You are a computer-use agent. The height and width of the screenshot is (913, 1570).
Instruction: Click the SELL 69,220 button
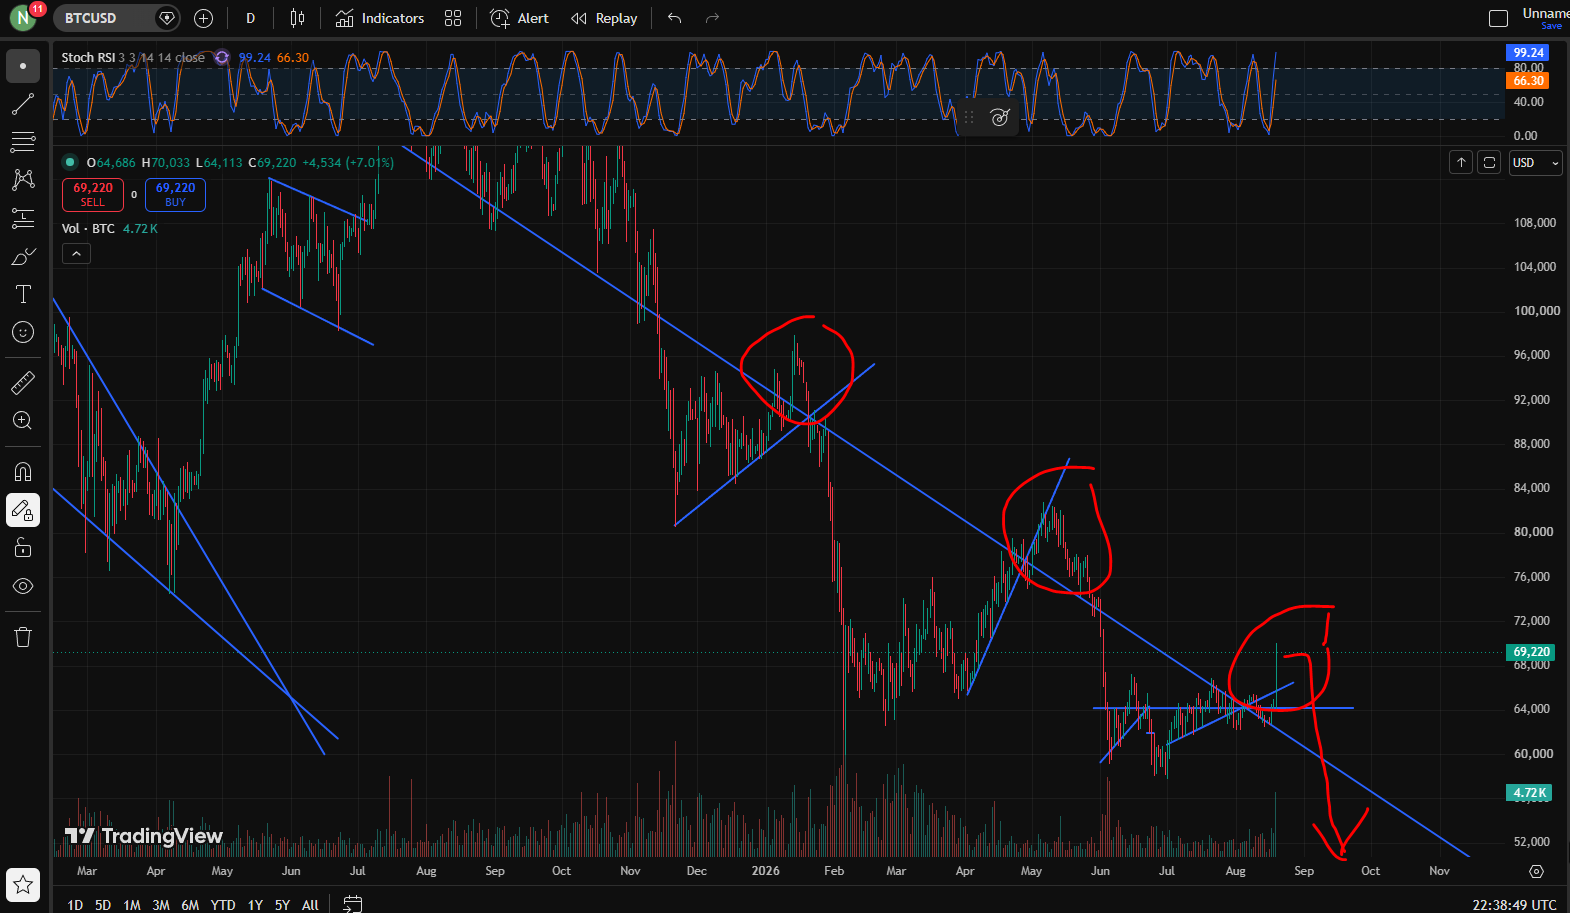pos(93,194)
